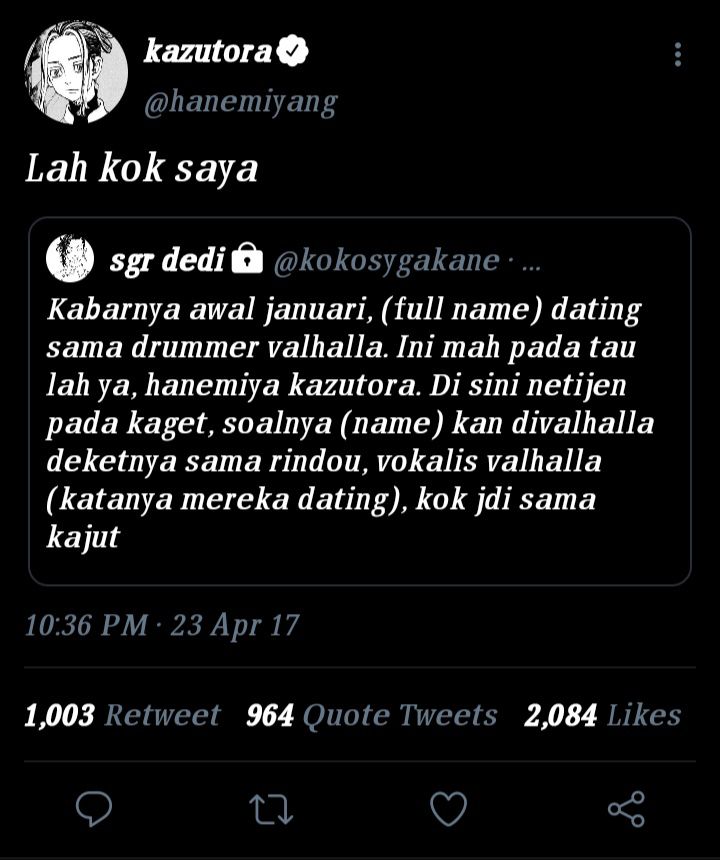Tap the lock icon beside sgr dedi
Screen dimensions: 720x860
247,257
